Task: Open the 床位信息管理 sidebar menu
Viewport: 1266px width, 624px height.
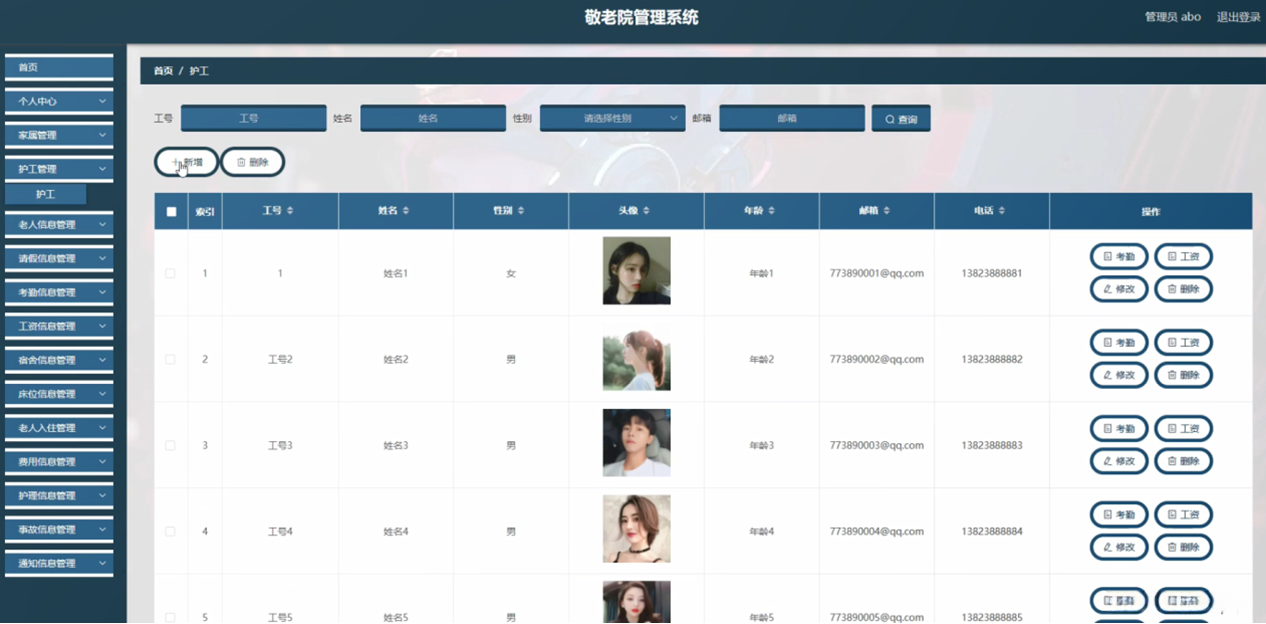Action: 59,394
